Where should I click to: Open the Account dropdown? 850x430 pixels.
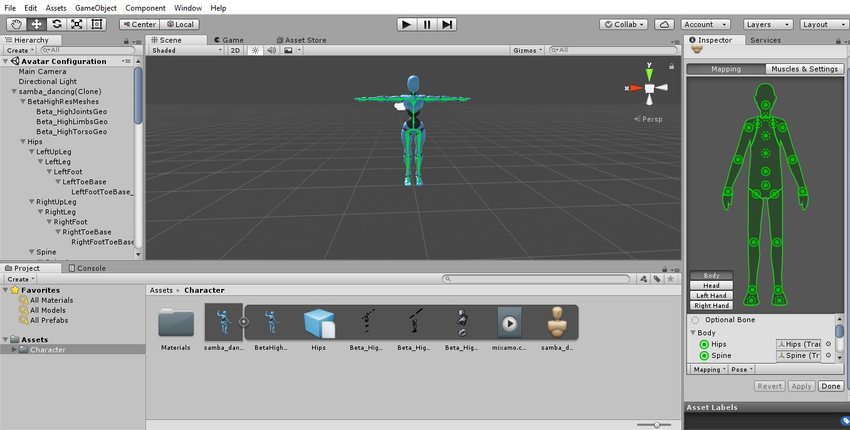click(x=705, y=24)
